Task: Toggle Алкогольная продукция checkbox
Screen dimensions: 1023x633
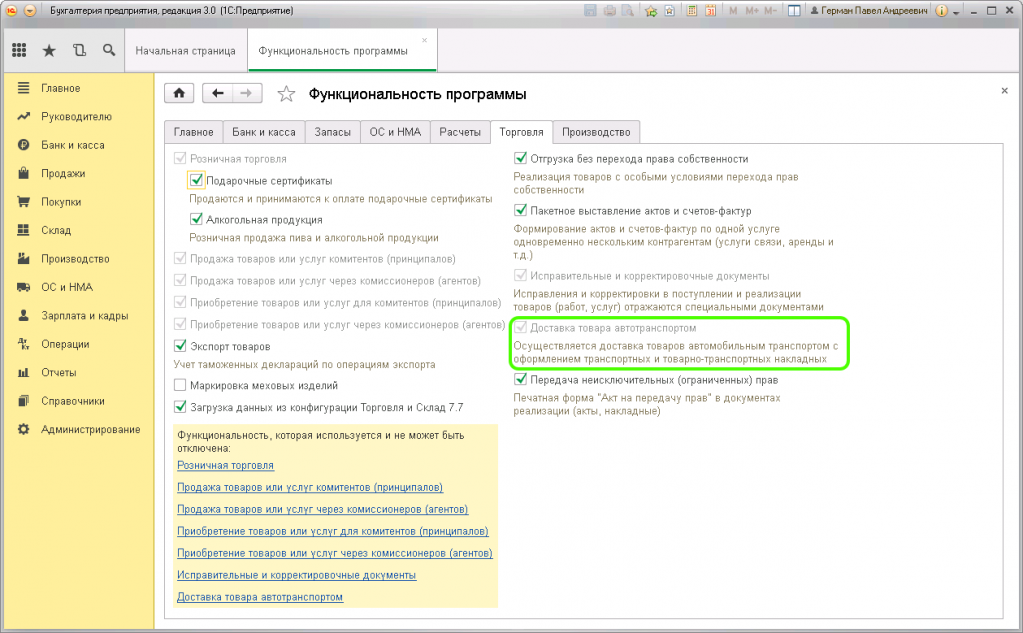Action: [x=196, y=219]
